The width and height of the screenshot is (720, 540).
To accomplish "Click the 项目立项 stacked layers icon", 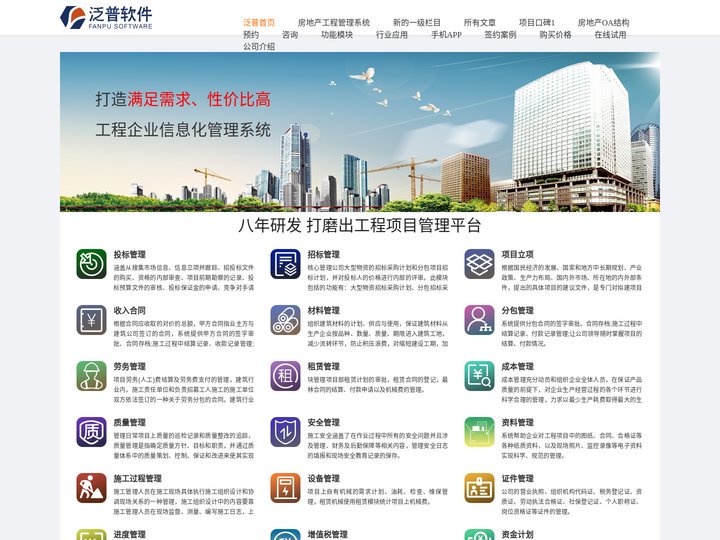I will [x=479, y=264].
